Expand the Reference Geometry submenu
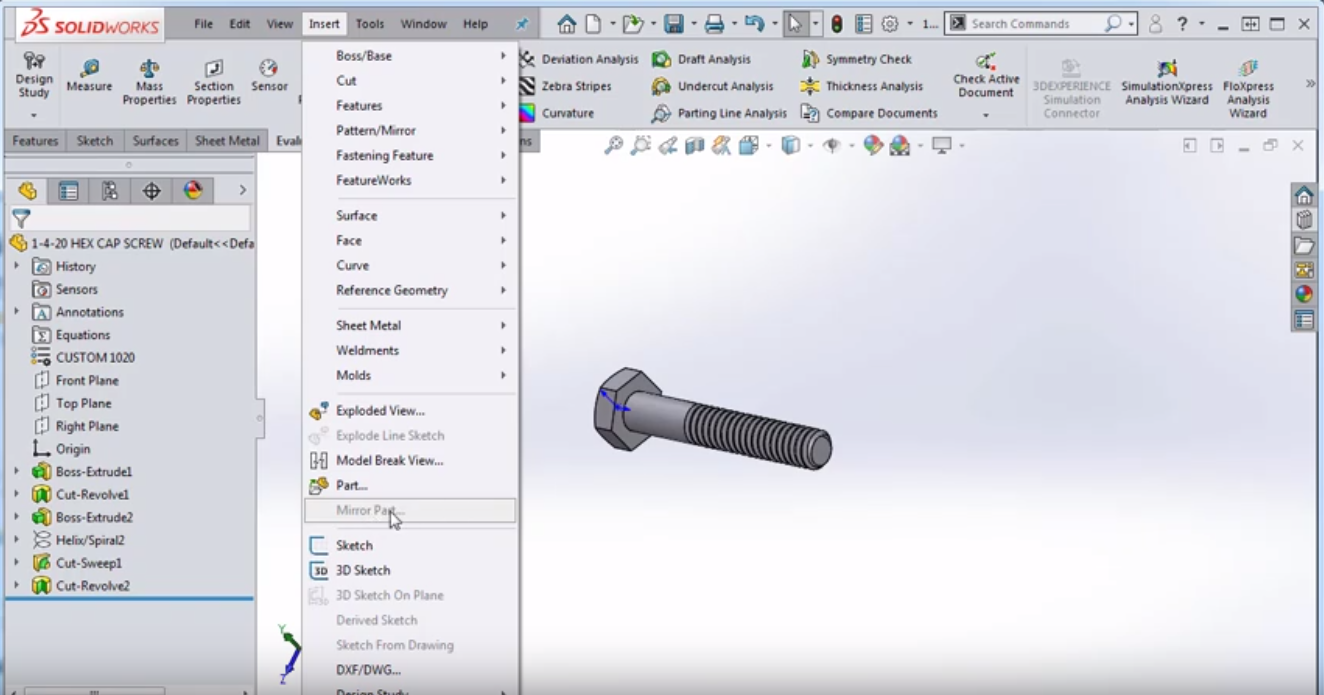The height and width of the screenshot is (695, 1324). click(x=410, y=290)
